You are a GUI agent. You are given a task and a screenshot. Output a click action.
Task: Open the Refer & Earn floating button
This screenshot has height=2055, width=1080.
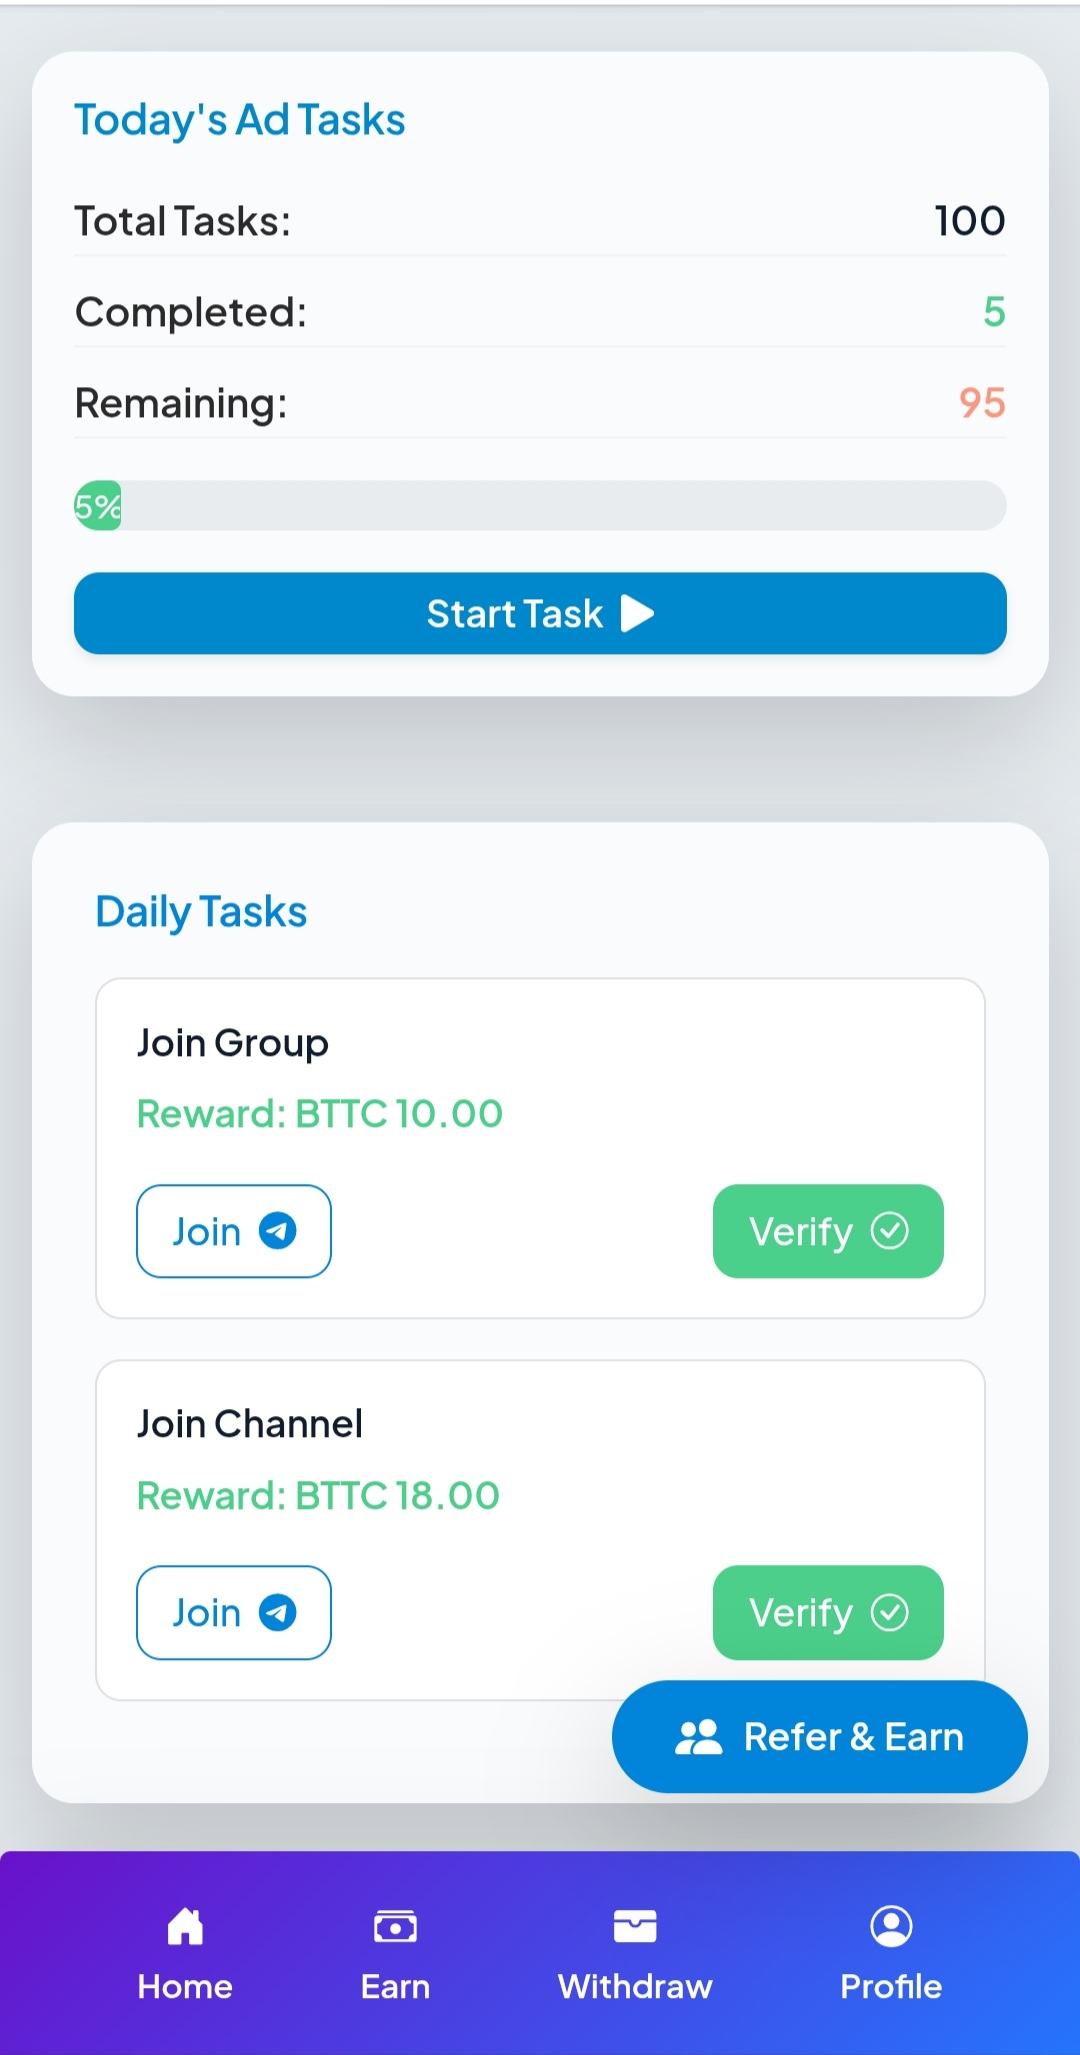click(819, 1737)
